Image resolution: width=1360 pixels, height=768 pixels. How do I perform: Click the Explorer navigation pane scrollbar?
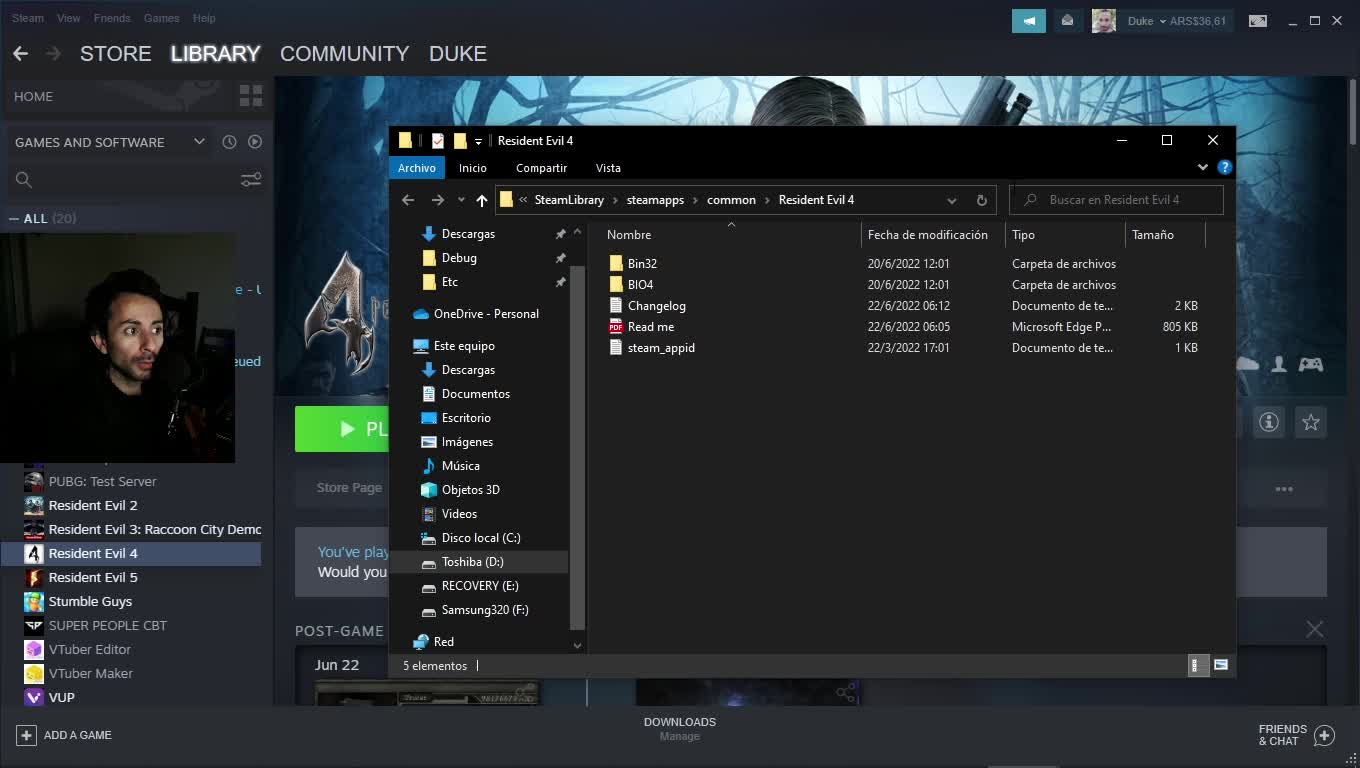click(577, 448)
